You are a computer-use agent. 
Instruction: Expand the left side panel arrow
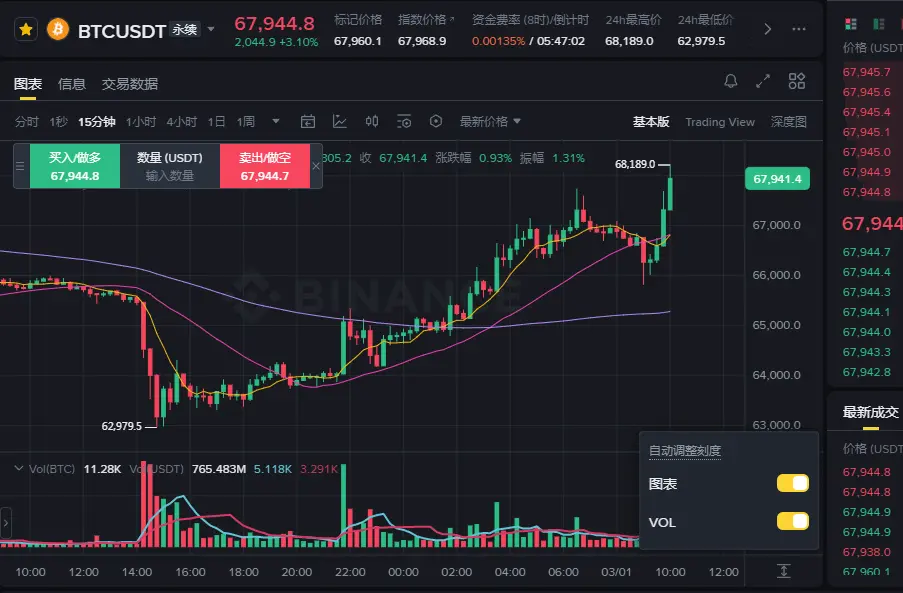click(6, 523)
